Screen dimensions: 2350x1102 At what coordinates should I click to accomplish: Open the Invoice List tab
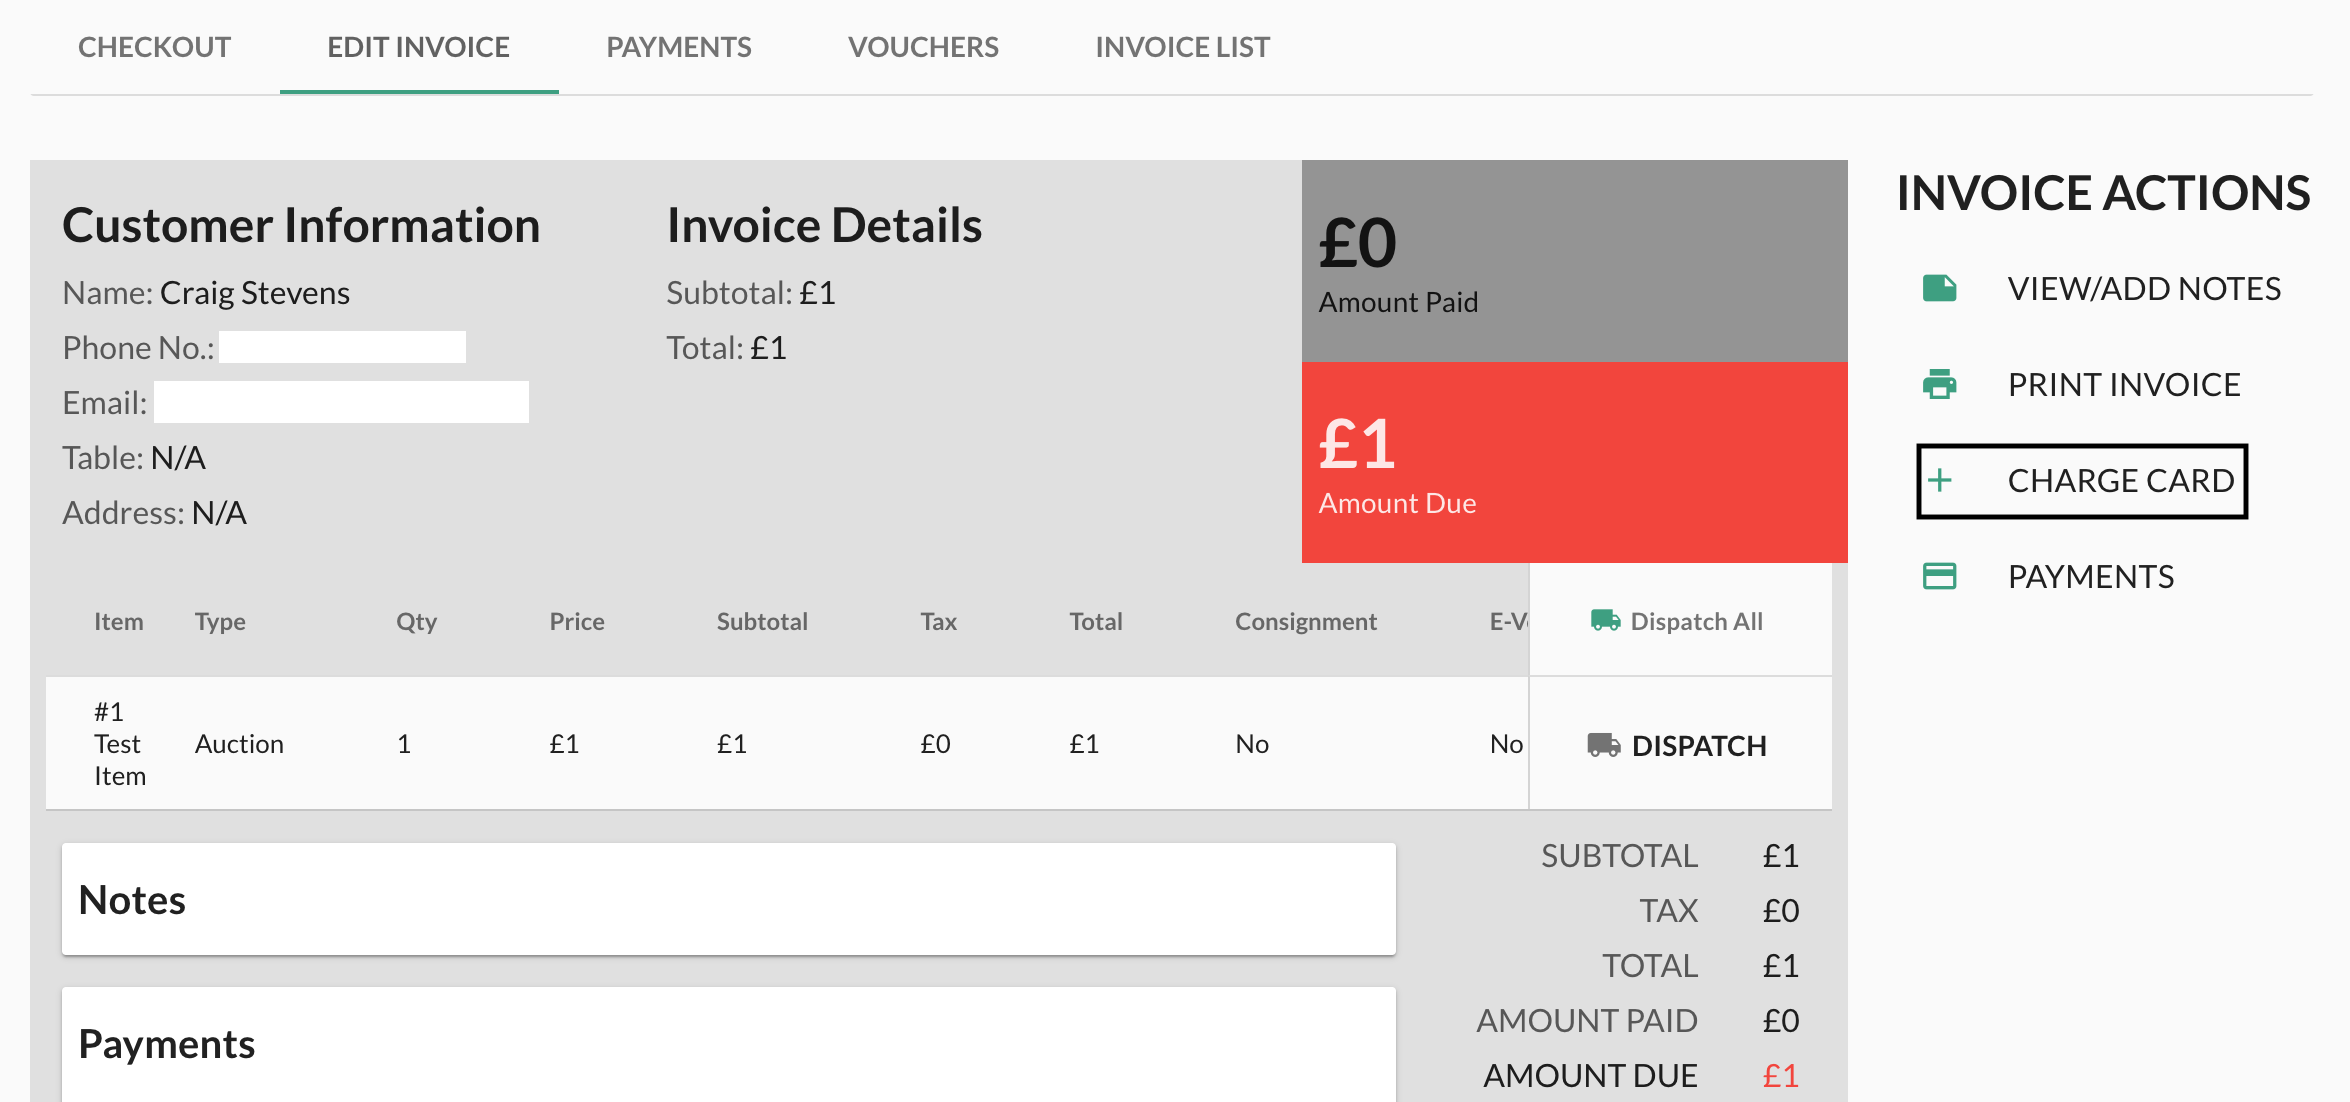tap(1181, 47)
